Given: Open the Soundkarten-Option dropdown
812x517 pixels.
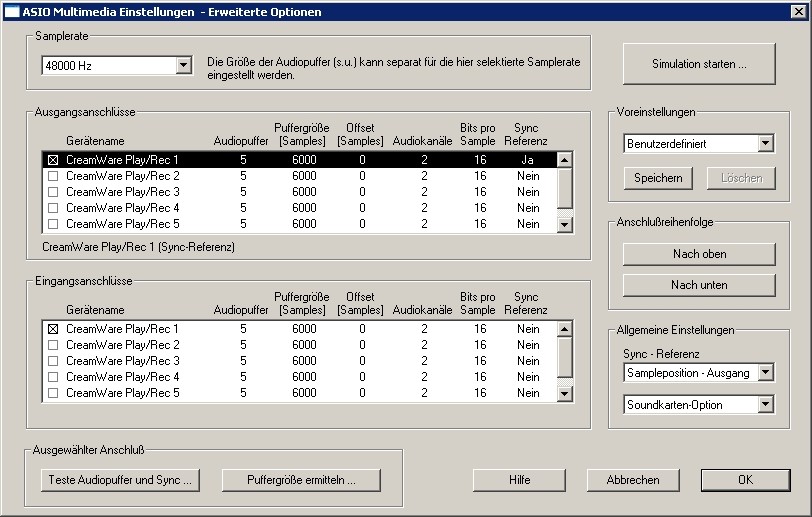Looking at the screenshot, I should click(765, 405).
